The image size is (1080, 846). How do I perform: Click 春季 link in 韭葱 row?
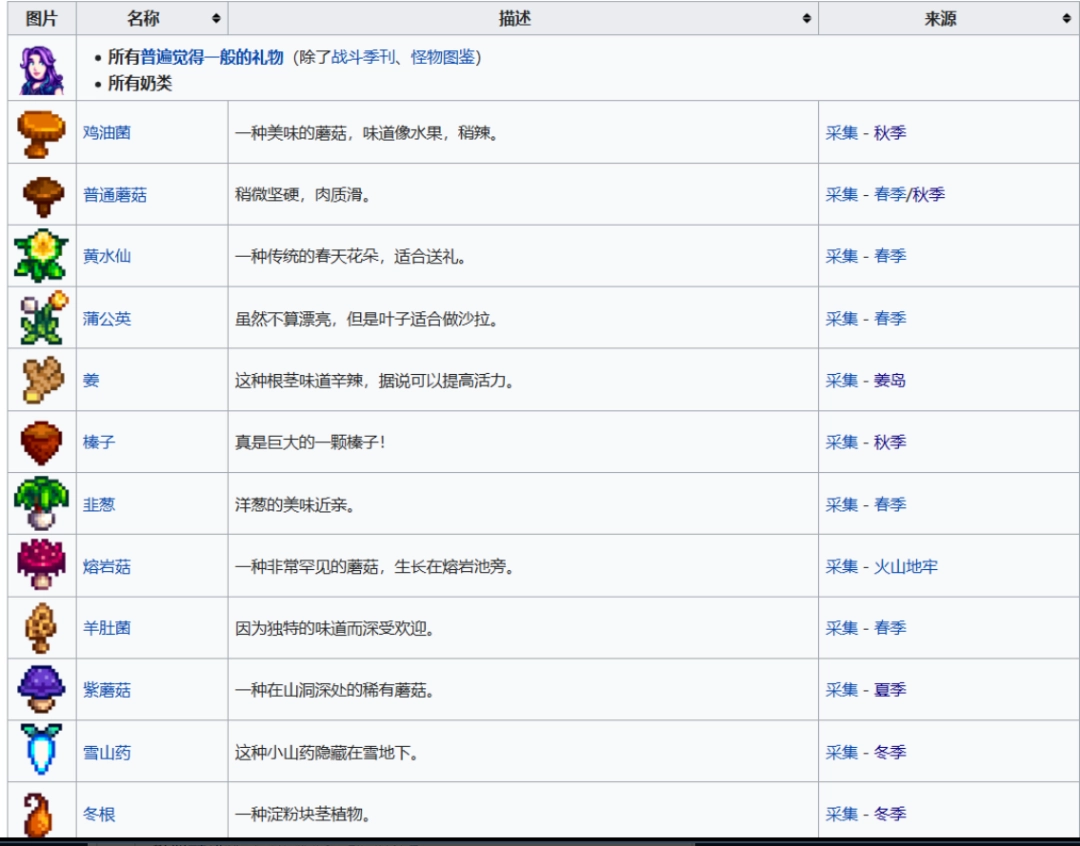[890, 504]
